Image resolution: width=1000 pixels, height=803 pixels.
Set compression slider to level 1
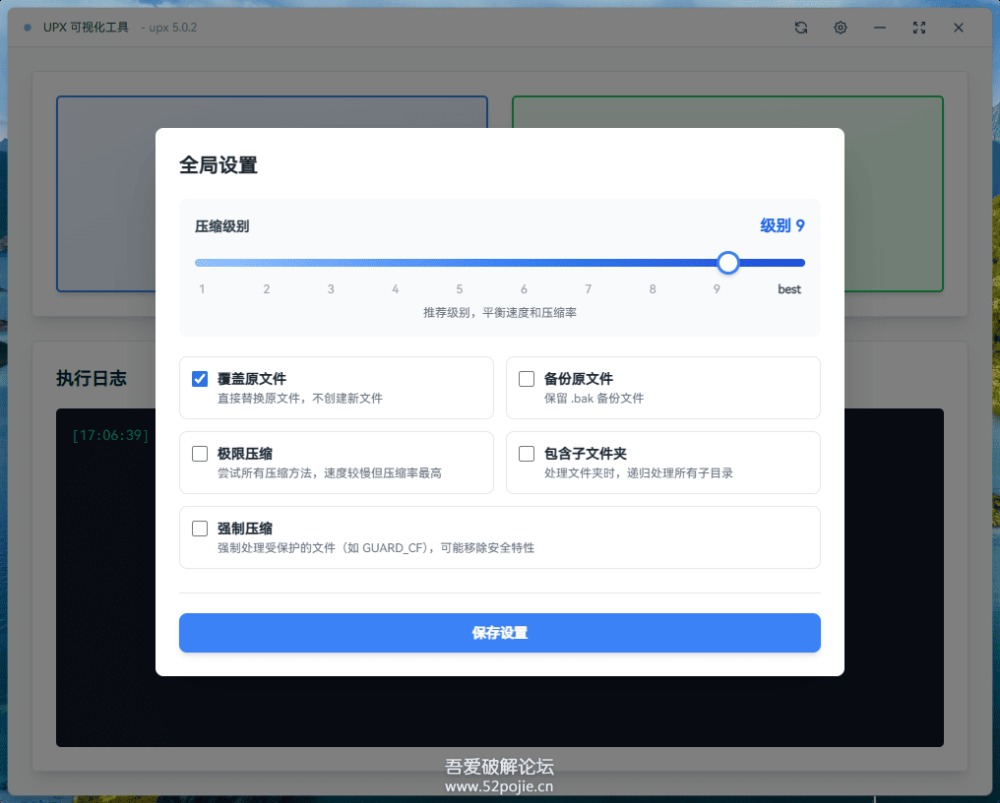pos(202,263)
